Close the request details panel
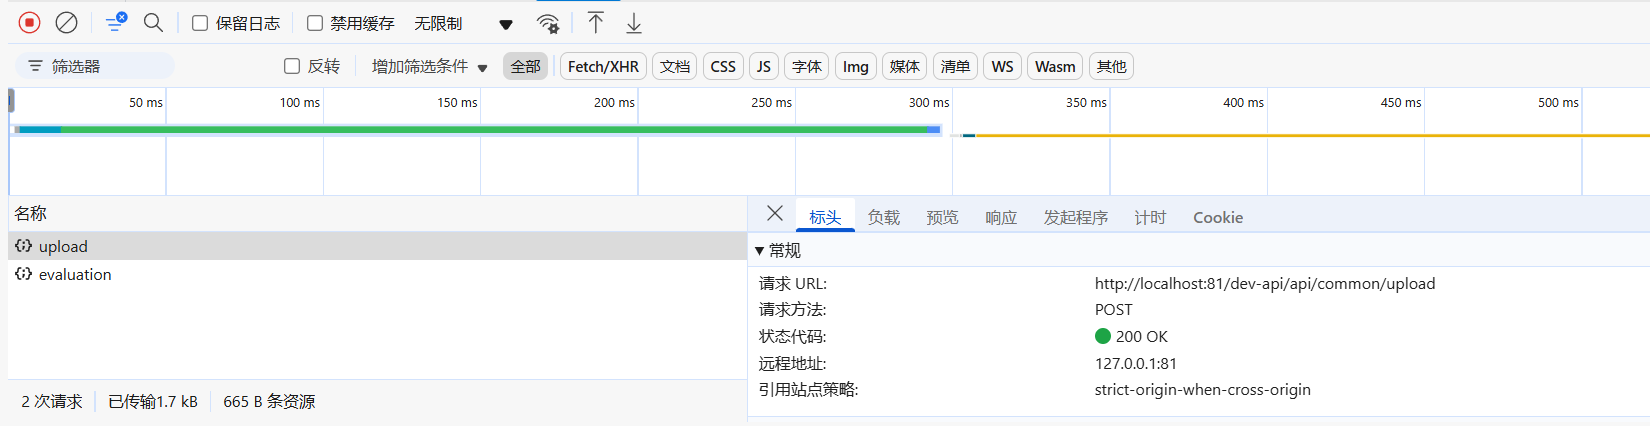 coord(774,213)
